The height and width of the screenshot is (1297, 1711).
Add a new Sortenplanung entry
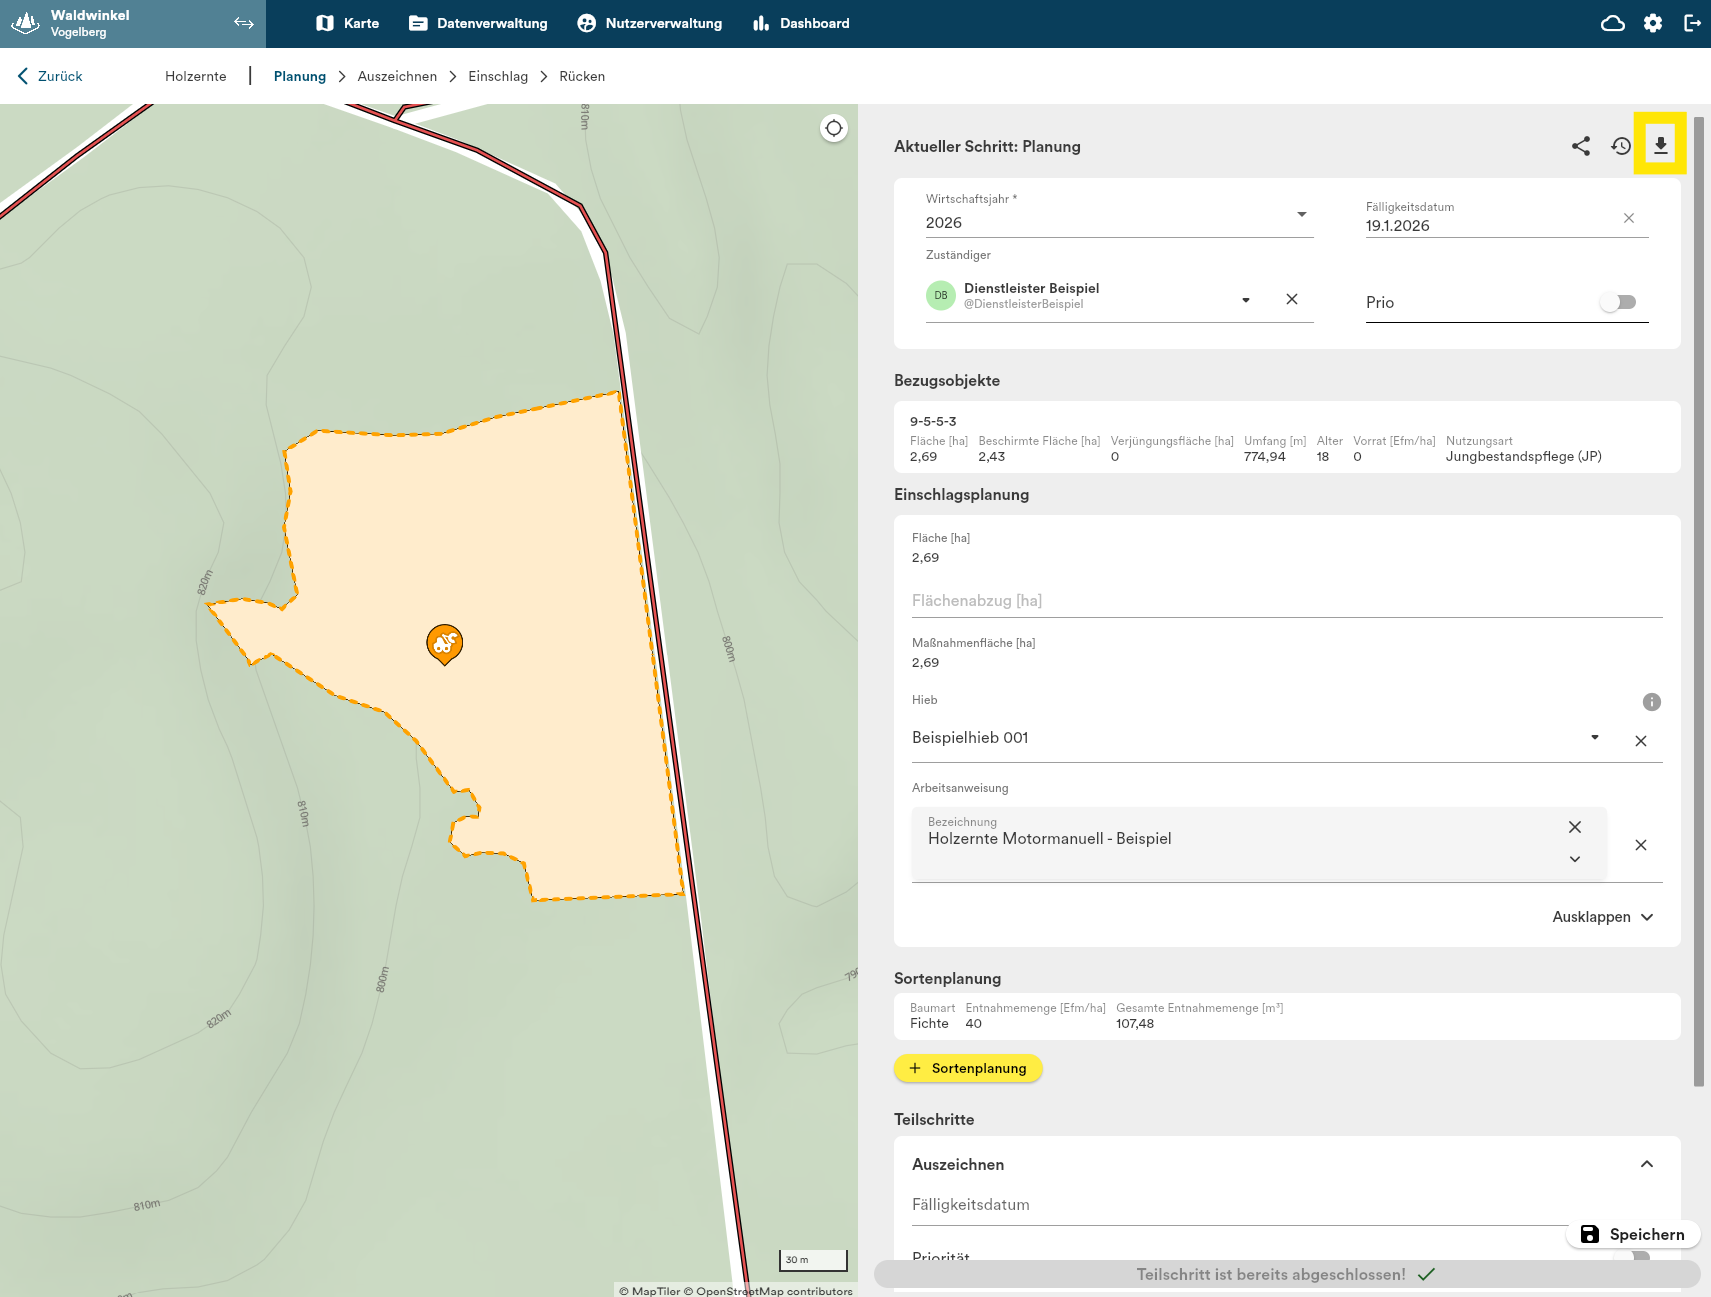967,1068
